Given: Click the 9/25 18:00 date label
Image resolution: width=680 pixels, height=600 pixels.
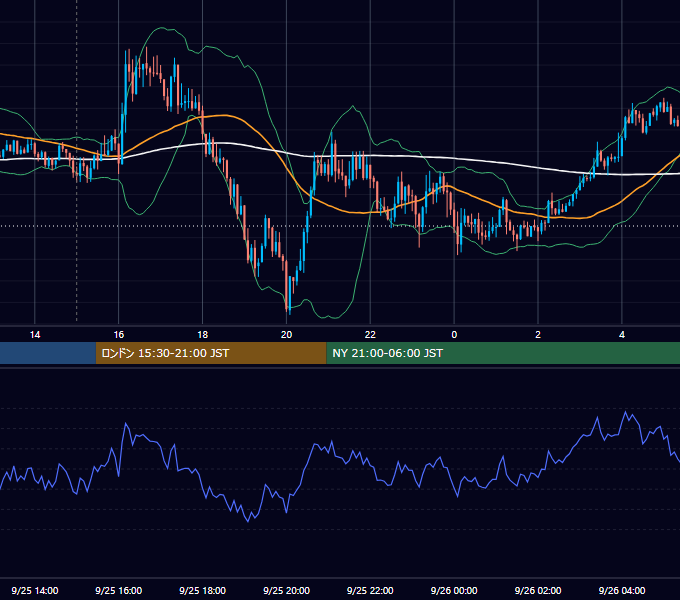Looking at the screenshot, I should click(x=203, y=590).
